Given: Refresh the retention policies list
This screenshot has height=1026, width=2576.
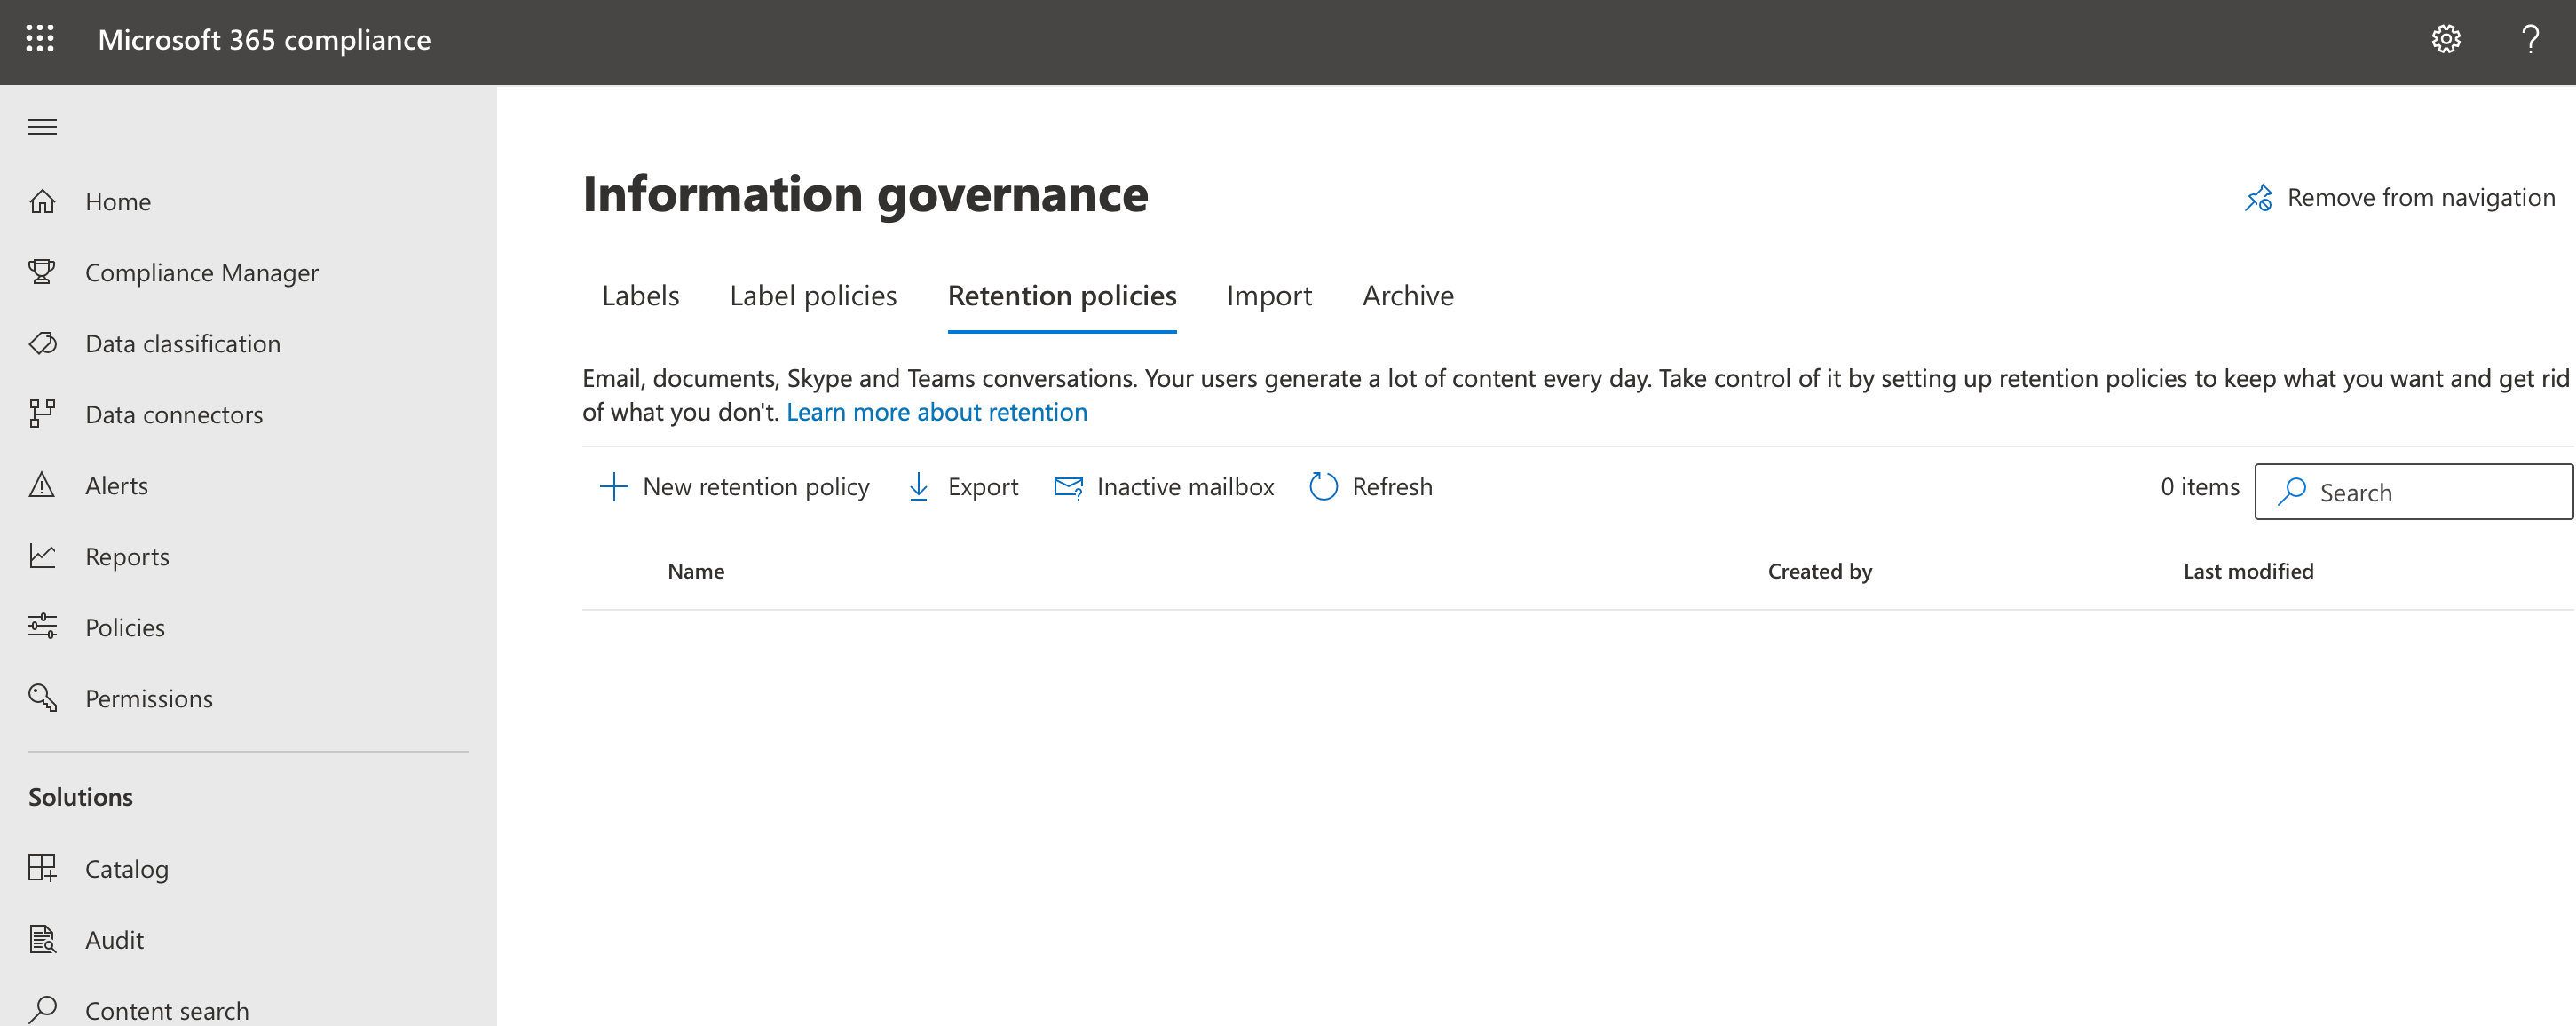Looking at the screenshot, I should (1370, 486).
